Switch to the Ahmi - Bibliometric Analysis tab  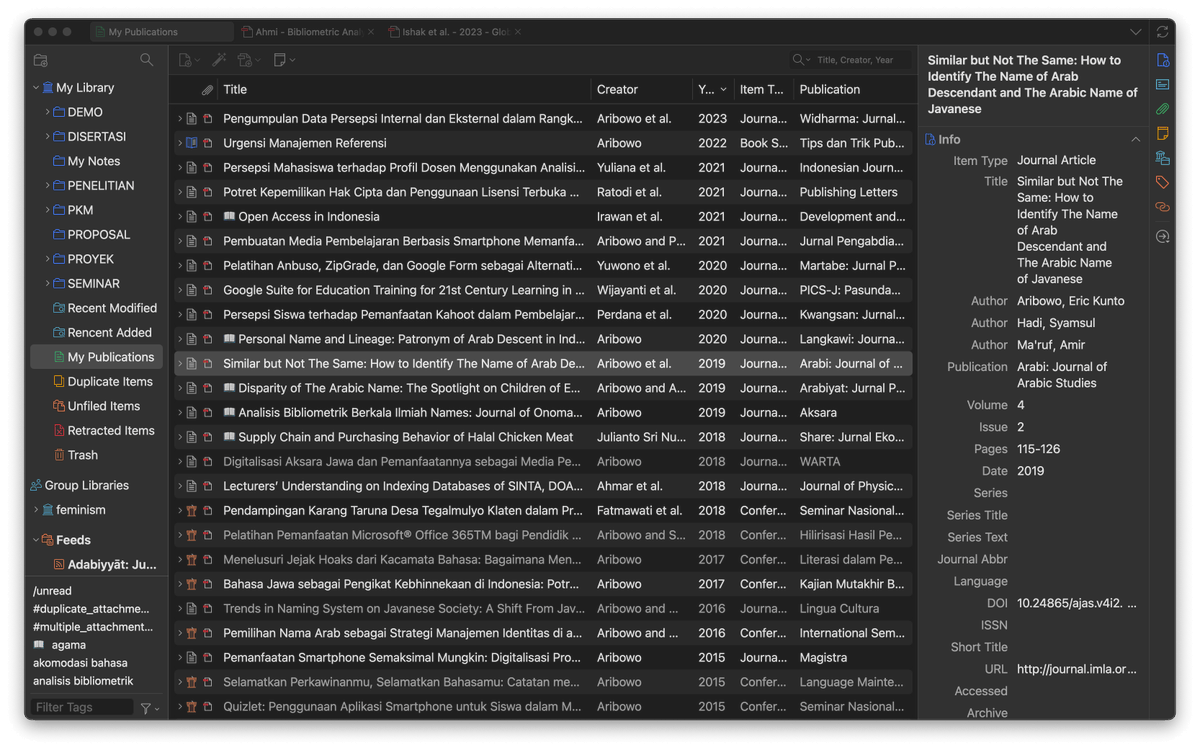pos(309,32)
